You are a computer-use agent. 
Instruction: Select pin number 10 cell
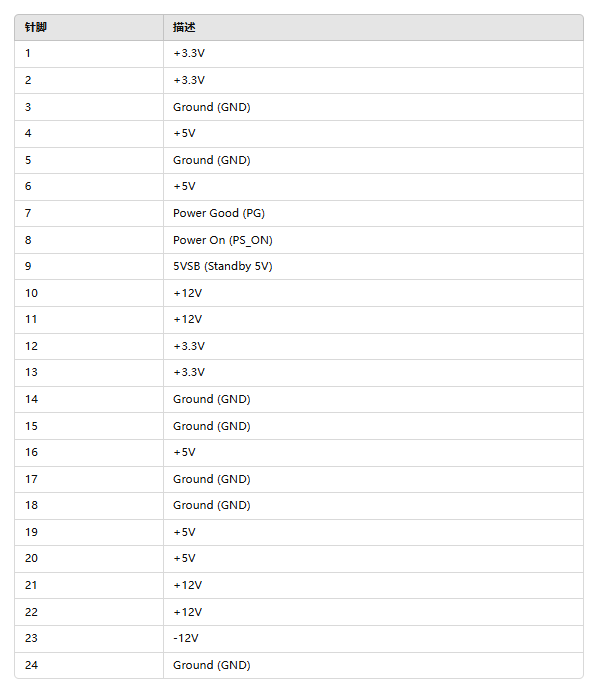click(x=89, y=293)
